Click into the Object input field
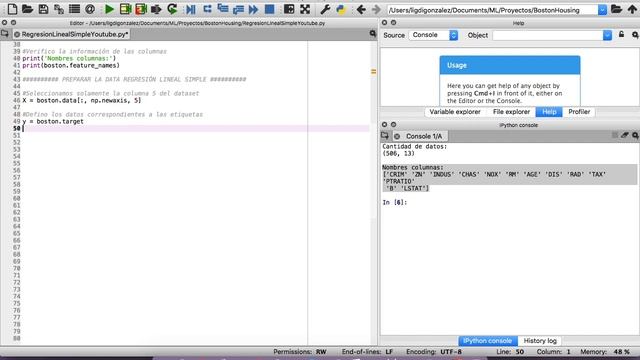The height and width of the screenshot is (360, 640). tap(548, 36)
